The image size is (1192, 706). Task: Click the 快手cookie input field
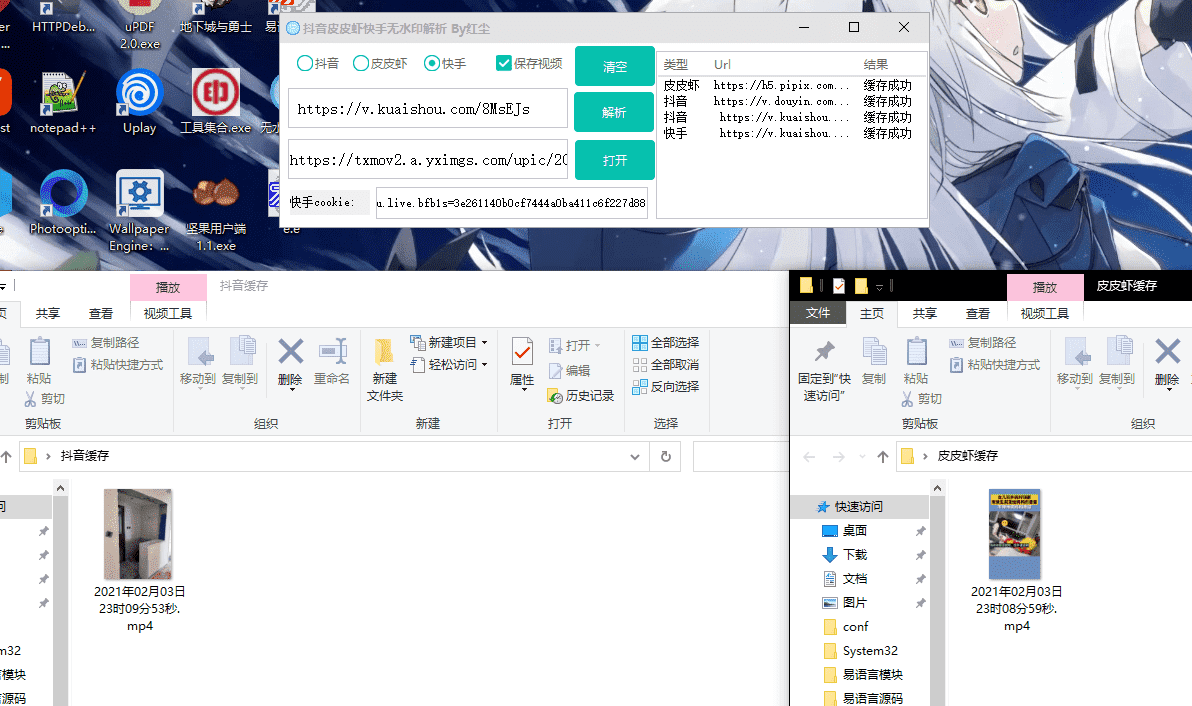tap(511, 203)
